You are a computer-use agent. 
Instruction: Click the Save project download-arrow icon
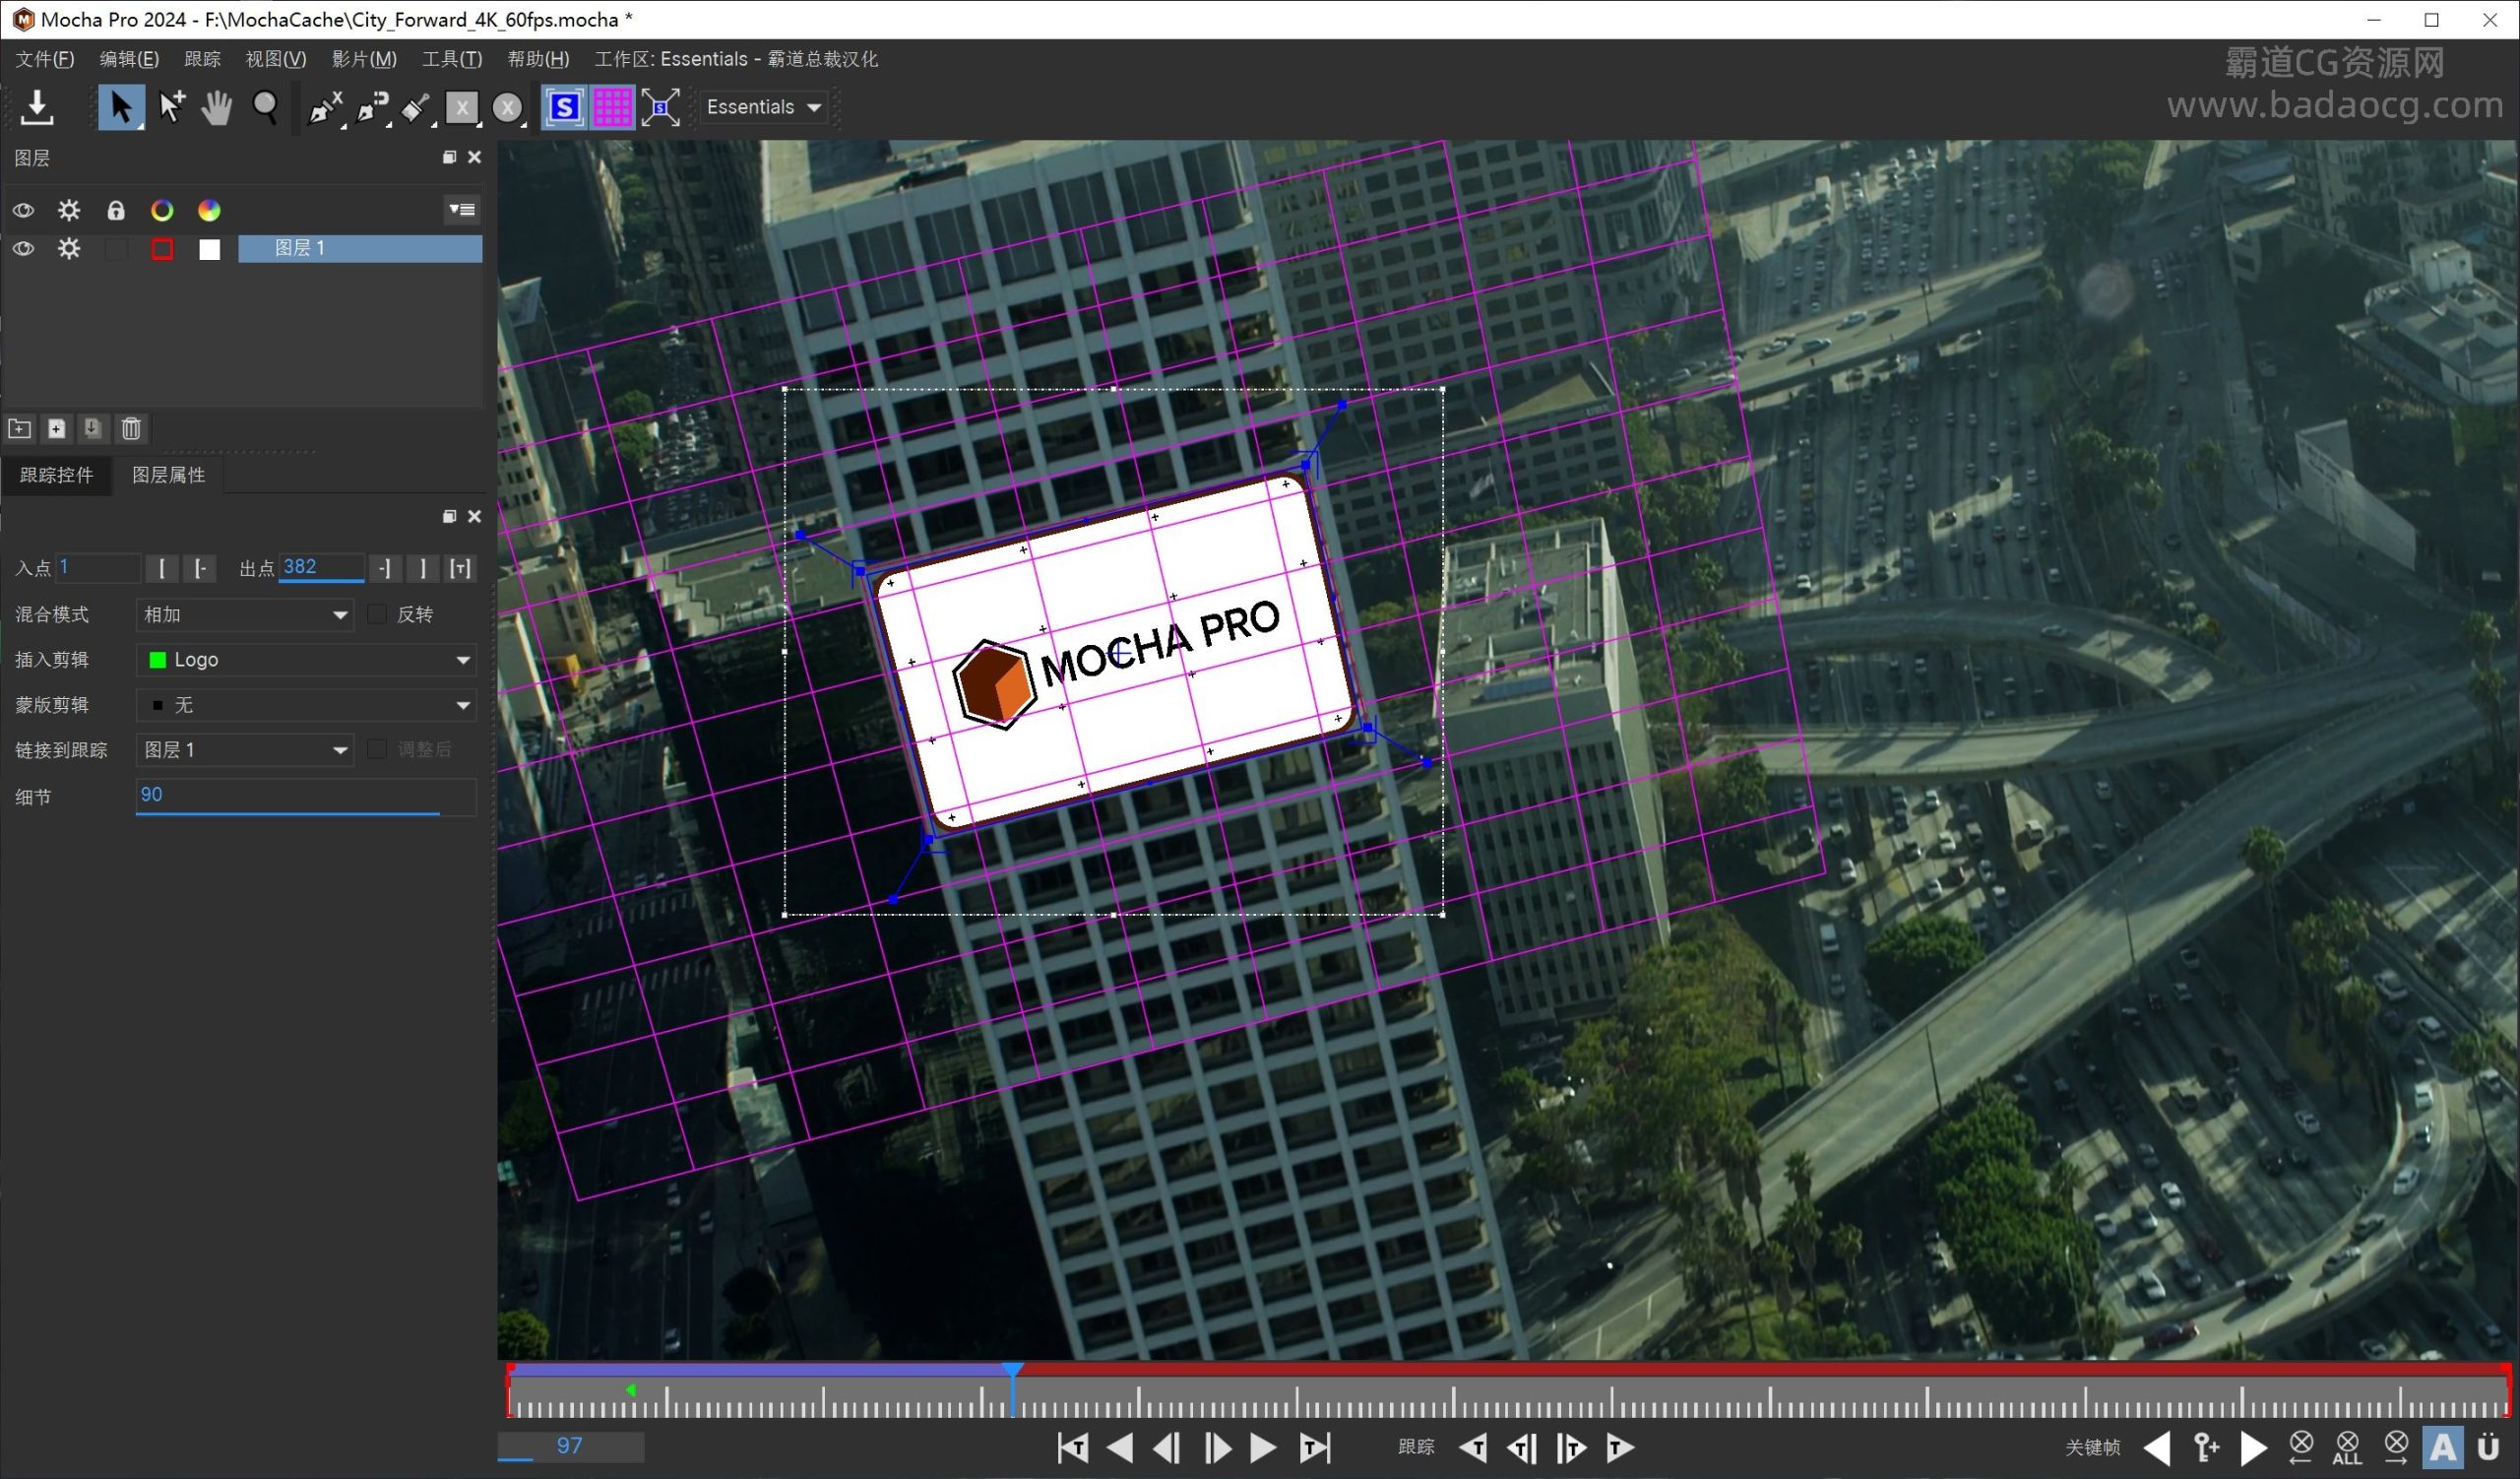point(37,107)
